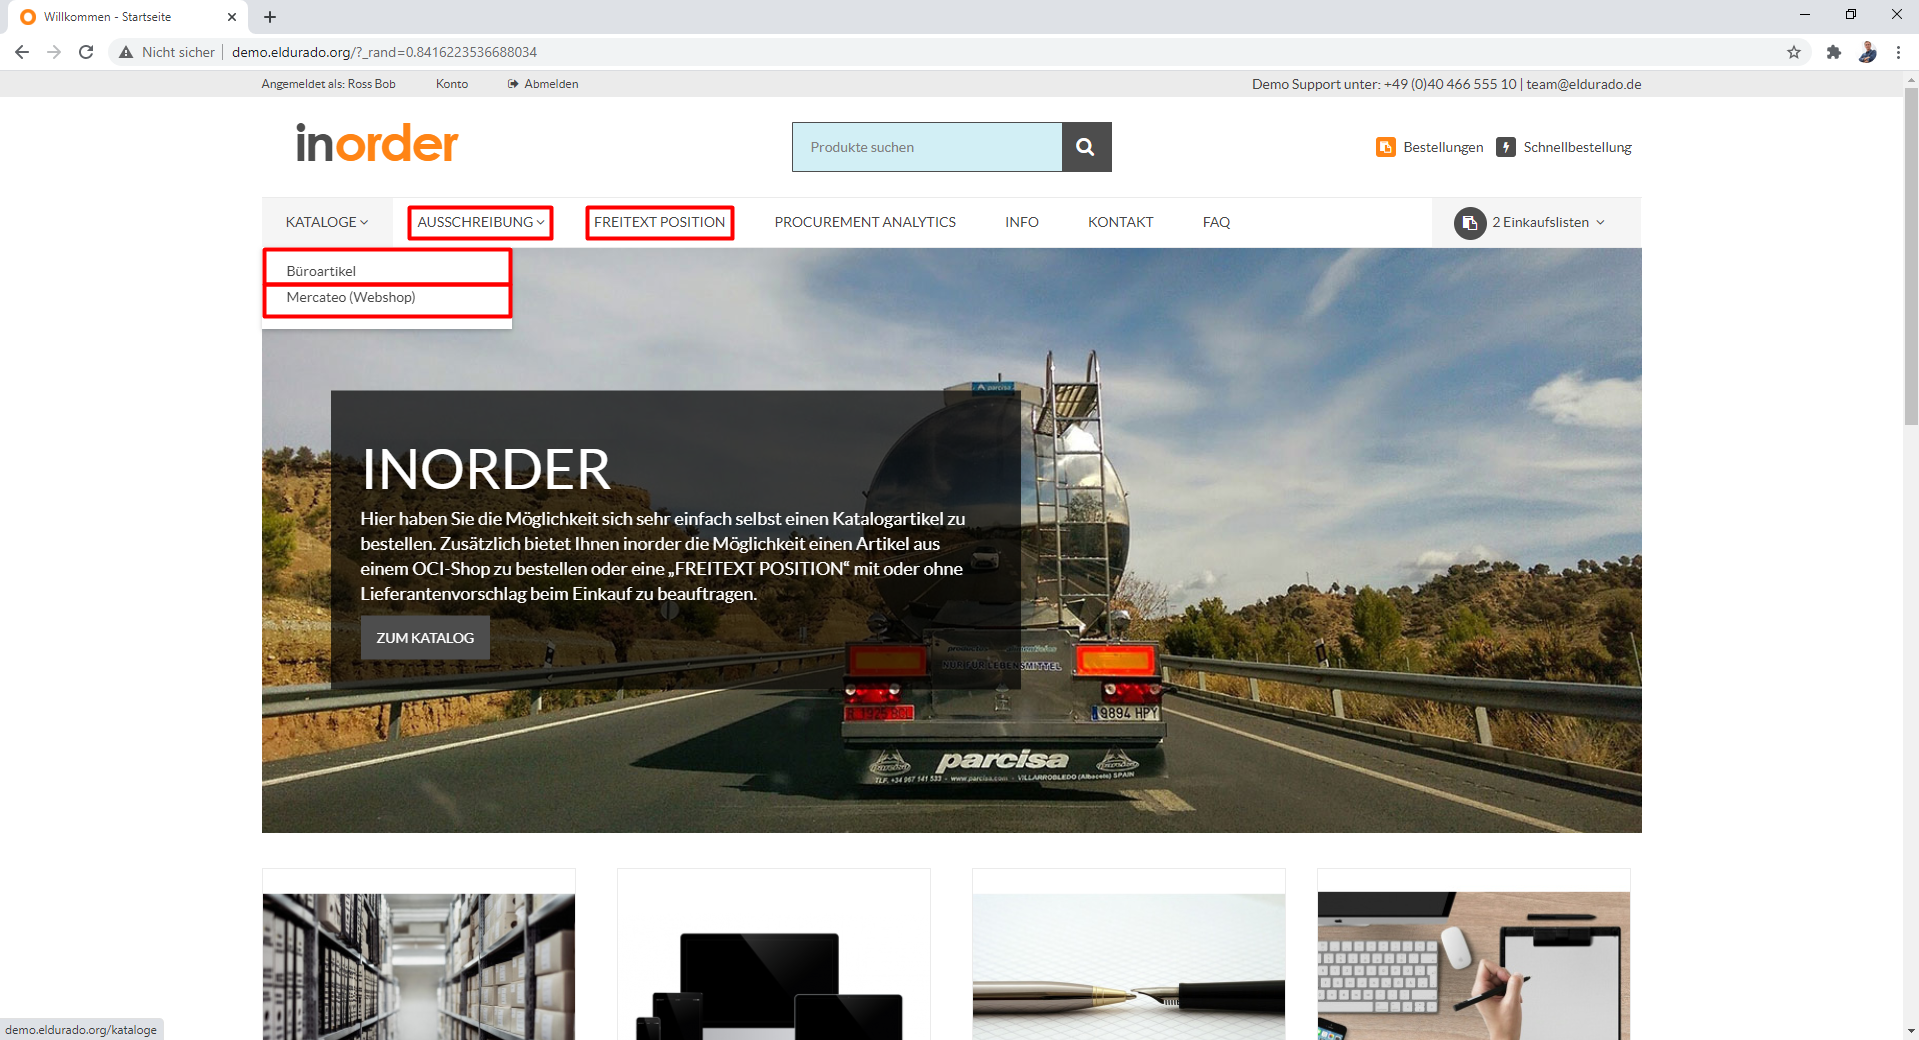Reload the page with refresh icon
Screen dimensions: 1919x1040
[86, 52]
